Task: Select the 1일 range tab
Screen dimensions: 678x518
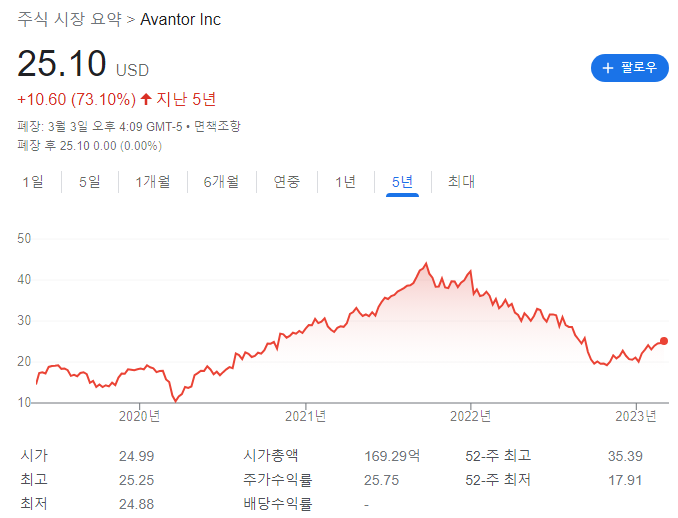Action: tap(33, 182)
